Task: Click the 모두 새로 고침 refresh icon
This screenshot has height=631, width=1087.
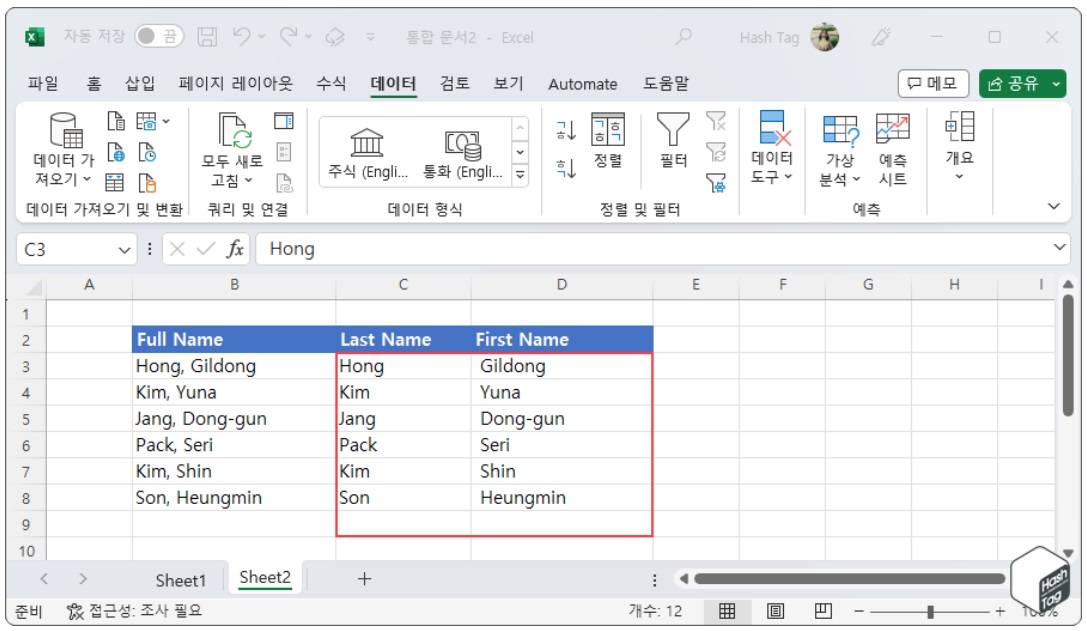Action: [x=234, y=130]
